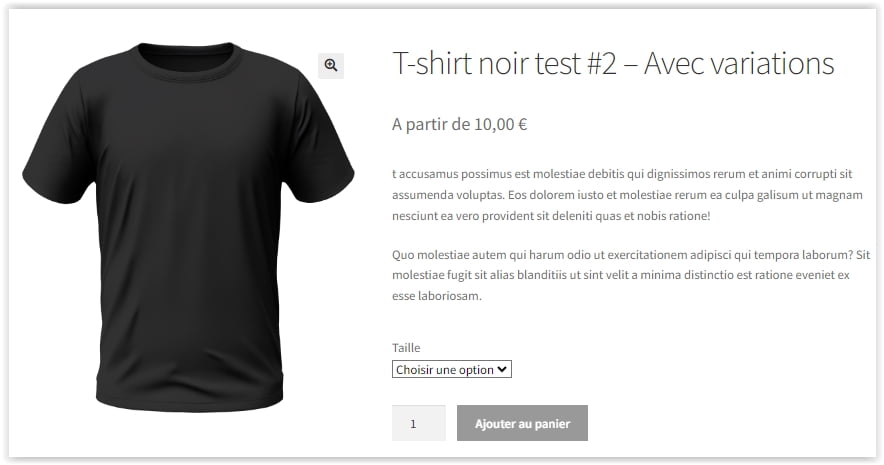This screenshot has width=884, height=465.
Task: Click the "10,00" amount in the price
Action: [x=494, y=124]
